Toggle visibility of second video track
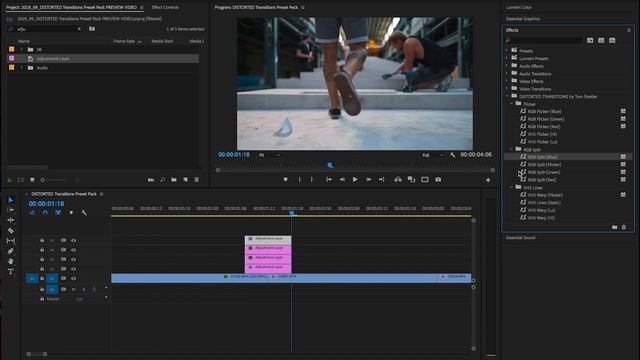The image size is (640, 360). click(x=73, y=250)
